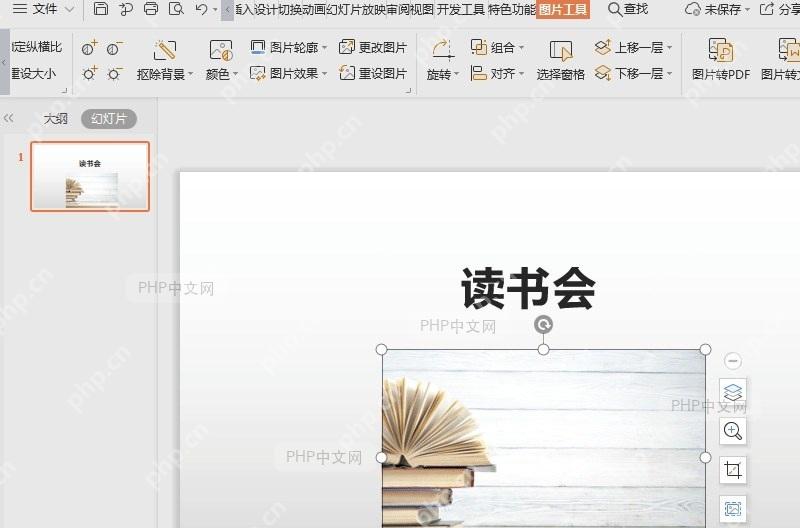Increase brightness with the sun plus icon

pyautogui.click(x=89, y=73)
